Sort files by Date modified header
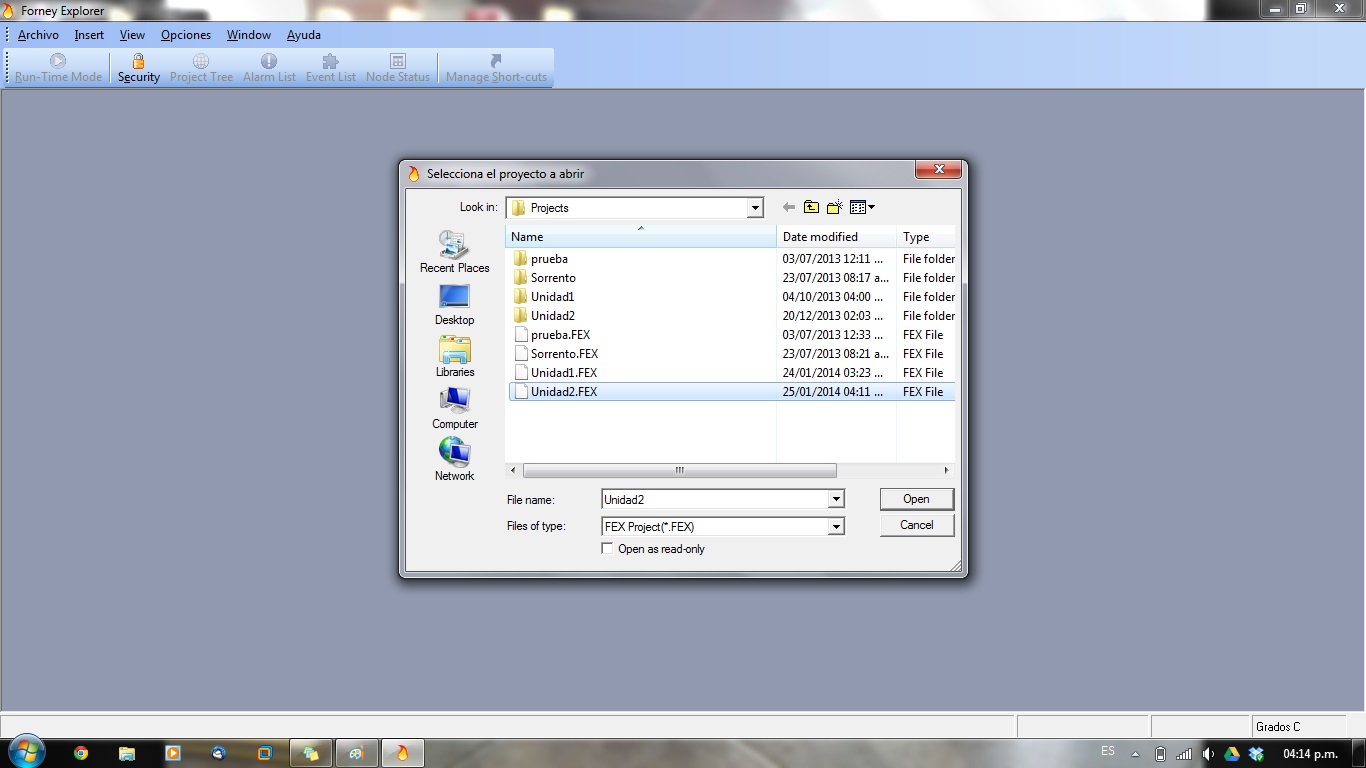Image resolution: width=1366 pixels, height=768 pixels. click(837, 237)
